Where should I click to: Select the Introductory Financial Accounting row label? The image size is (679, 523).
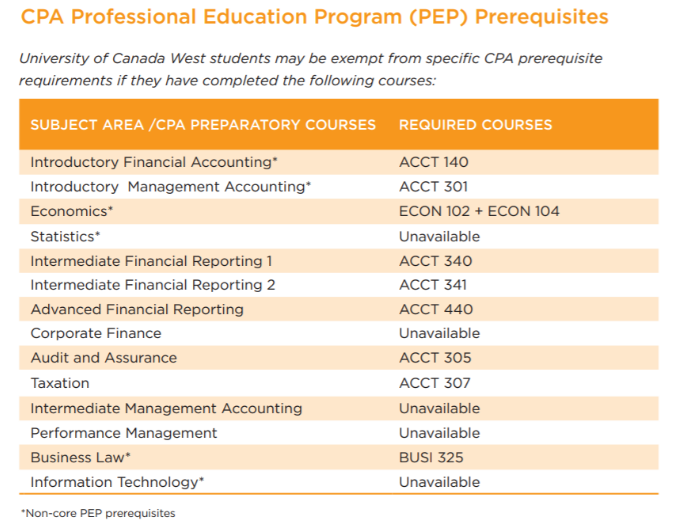point(154,162)
